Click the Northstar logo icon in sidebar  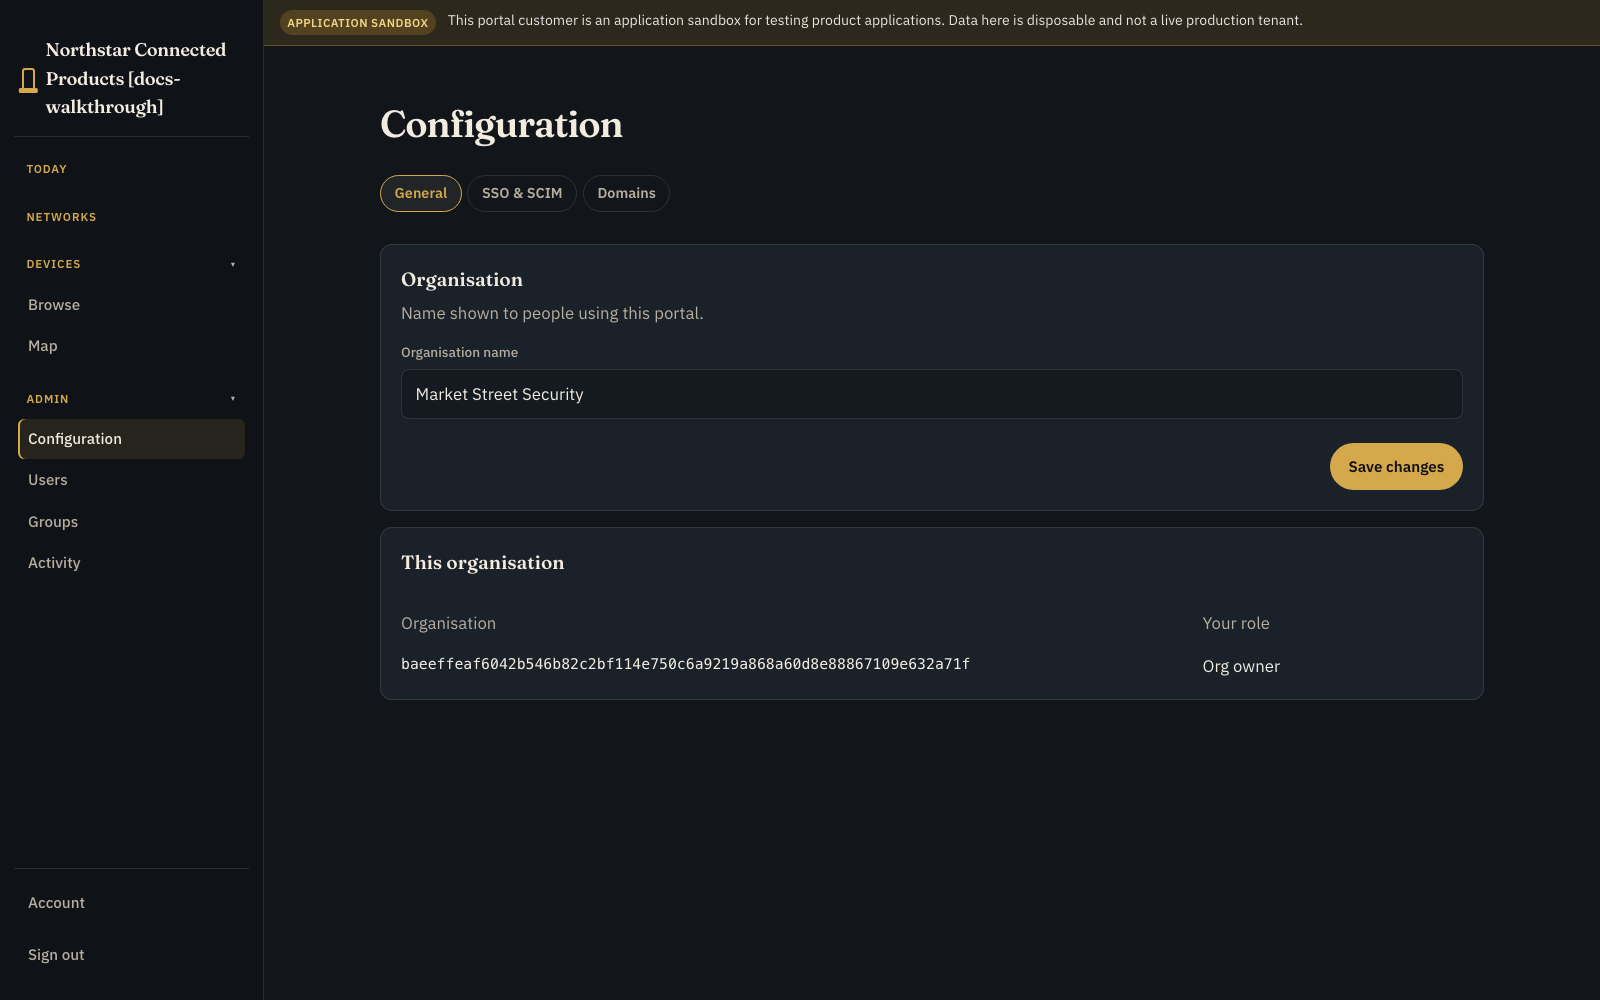point(28,80)
